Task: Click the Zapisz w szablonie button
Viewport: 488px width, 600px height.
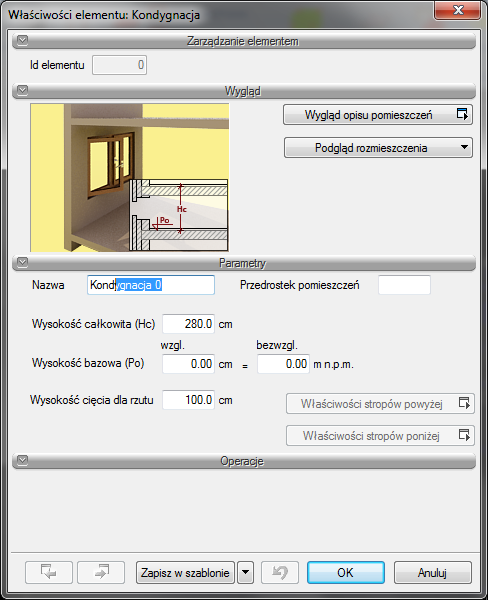Action: coord(185,572)
